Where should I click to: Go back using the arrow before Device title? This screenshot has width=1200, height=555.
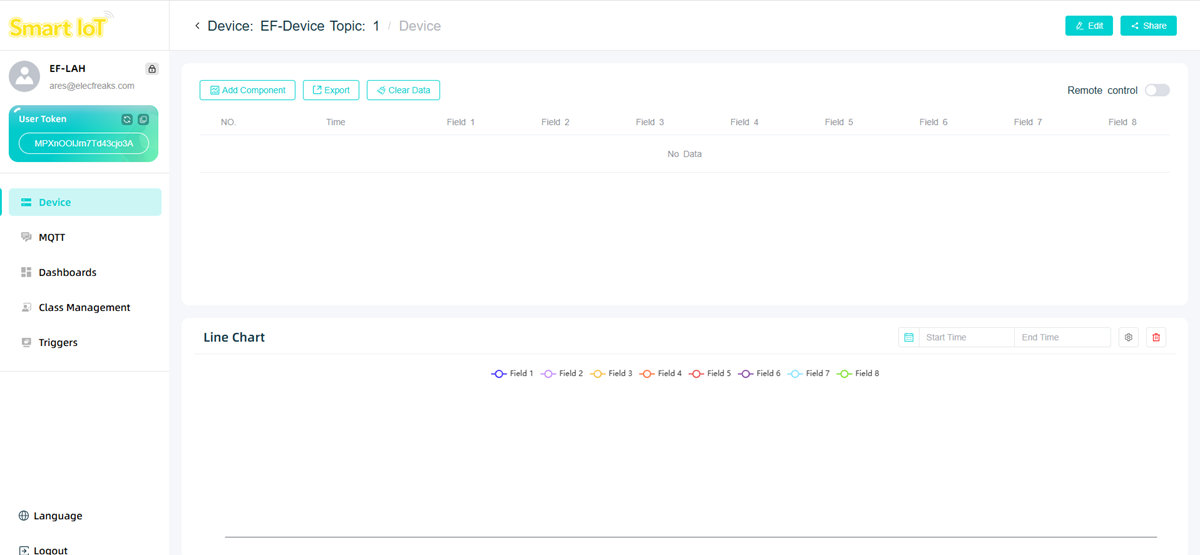[x=197, y=26]
